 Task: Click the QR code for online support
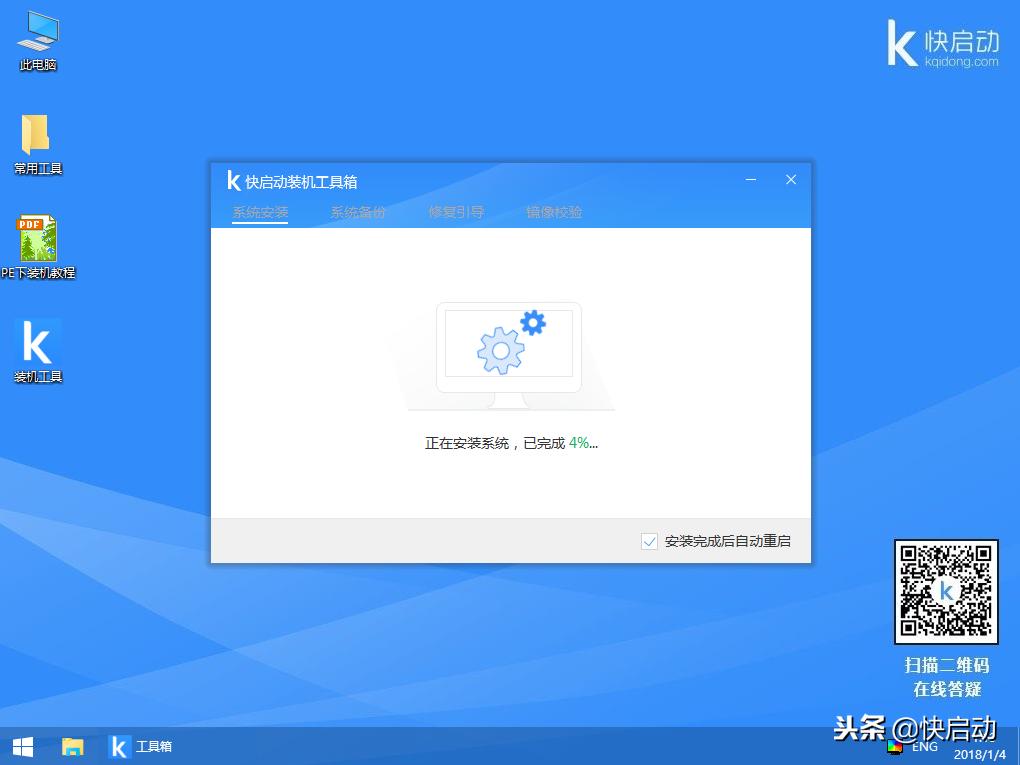click(x=945, y=592)
